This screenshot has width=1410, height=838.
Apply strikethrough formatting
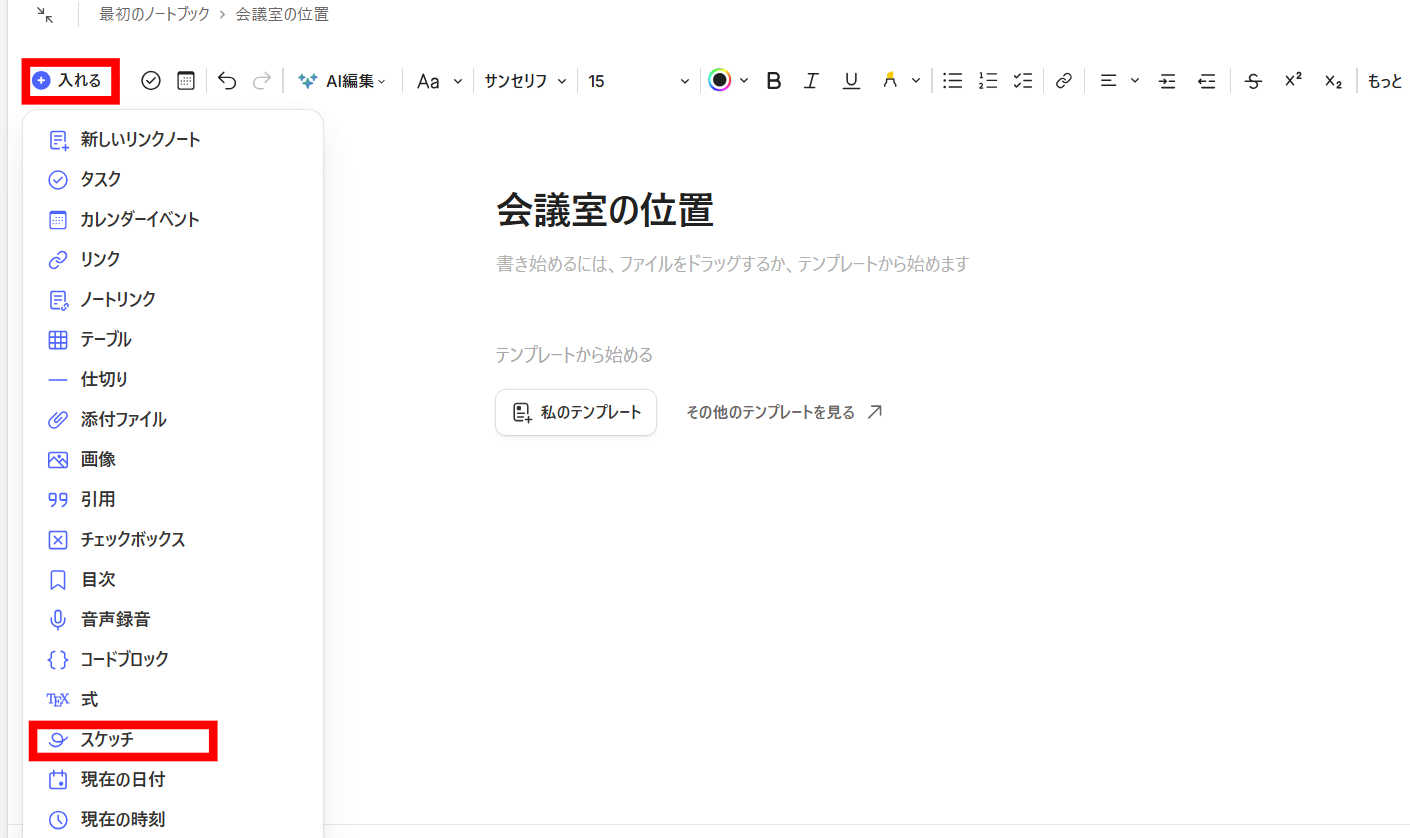tap(1253, 80)
